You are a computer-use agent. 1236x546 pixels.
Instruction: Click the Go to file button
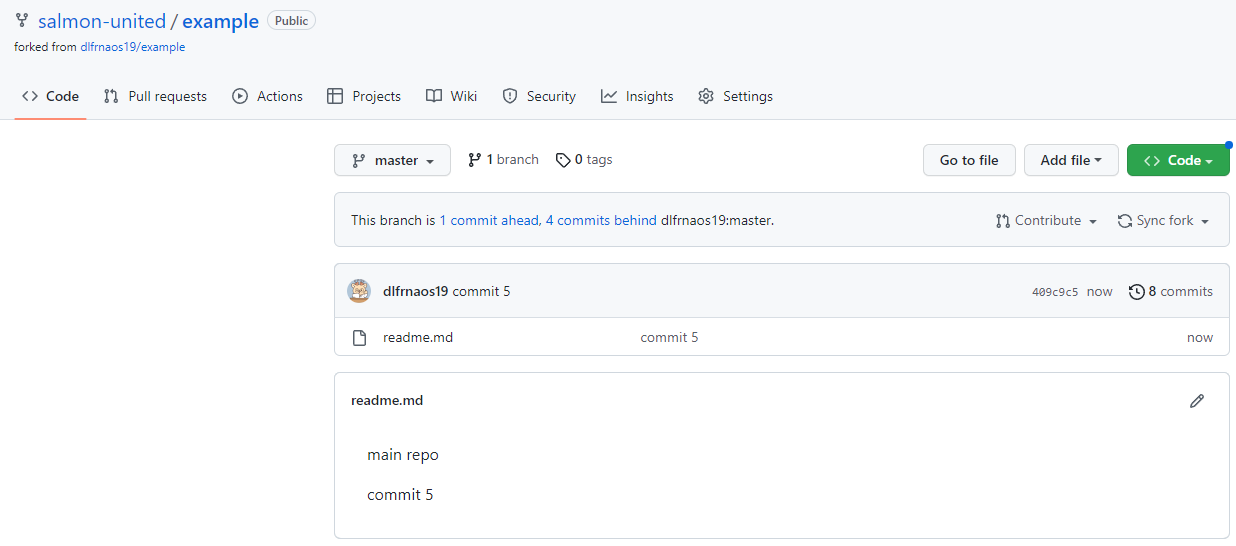click(969, 160)
